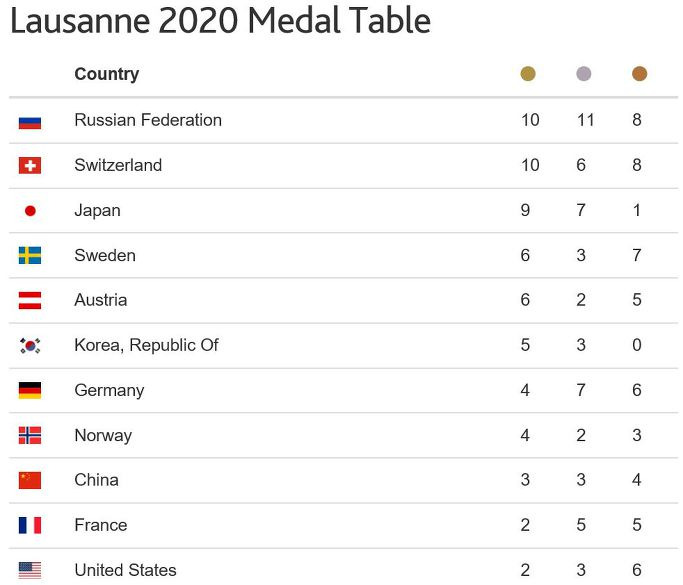Open the Switzerland country link
The height and width of the screenshot is (585, 683).
coord(118,165)
